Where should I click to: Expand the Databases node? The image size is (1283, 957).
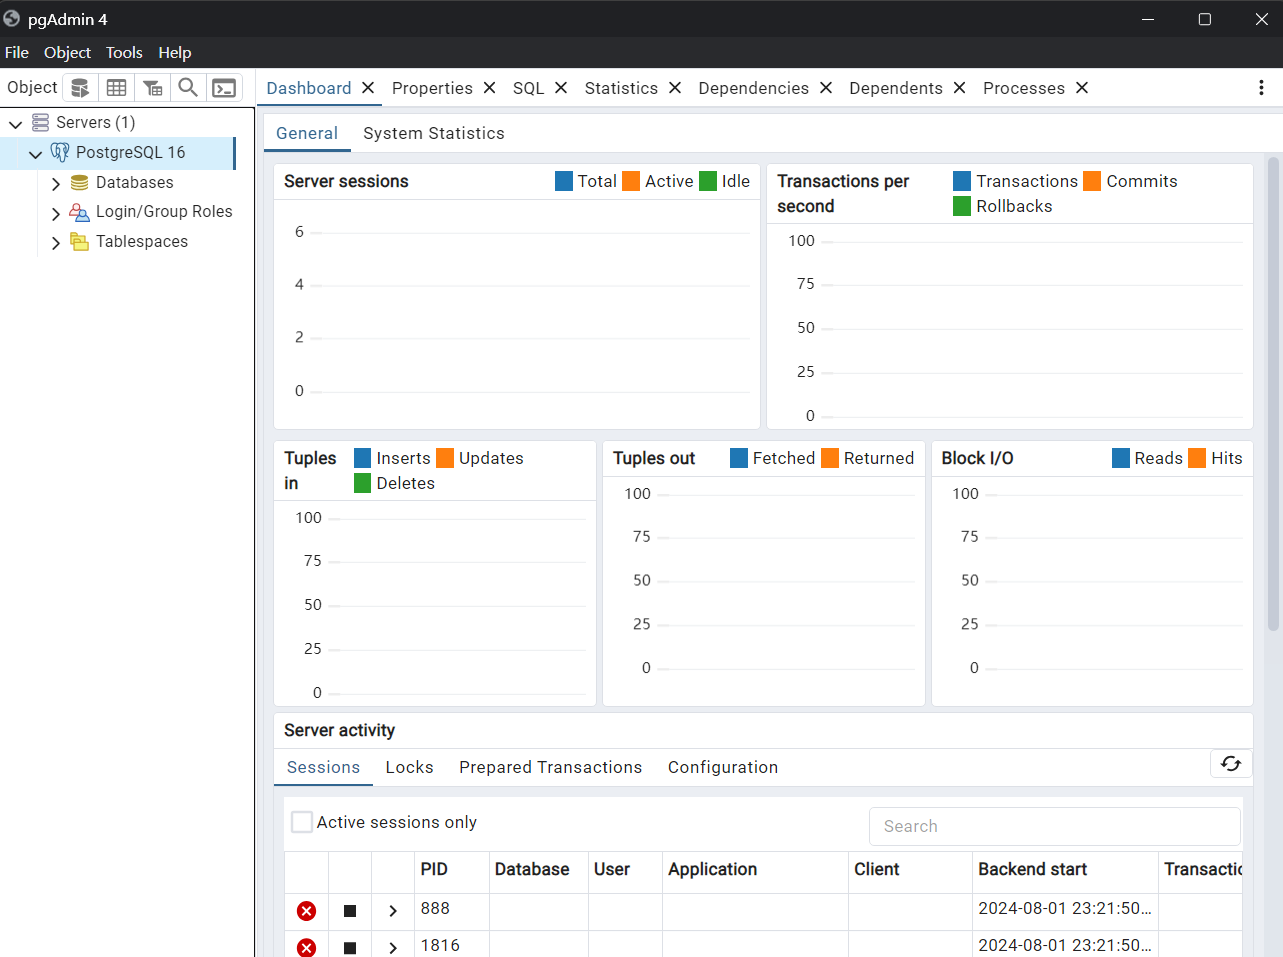click(x=56, y=184)
